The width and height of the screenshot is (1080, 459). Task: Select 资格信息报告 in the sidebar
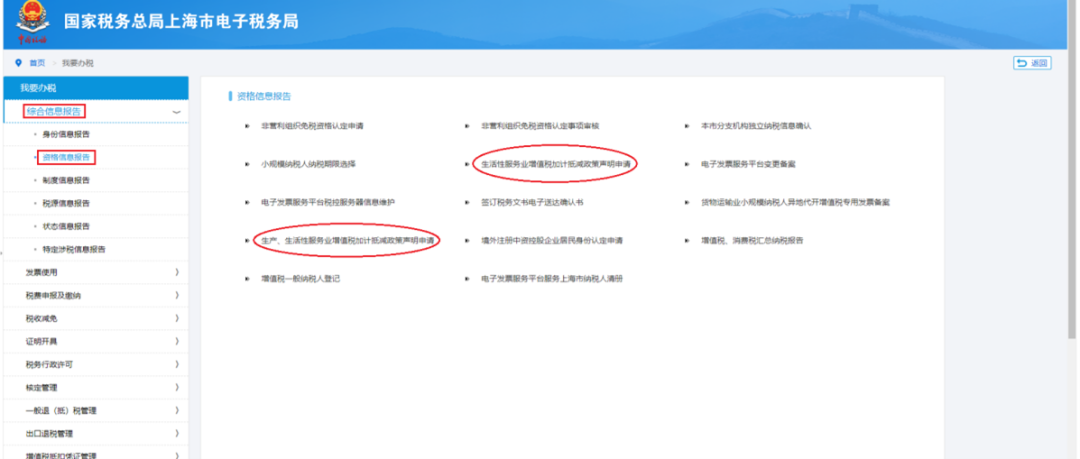pos(65,157)
